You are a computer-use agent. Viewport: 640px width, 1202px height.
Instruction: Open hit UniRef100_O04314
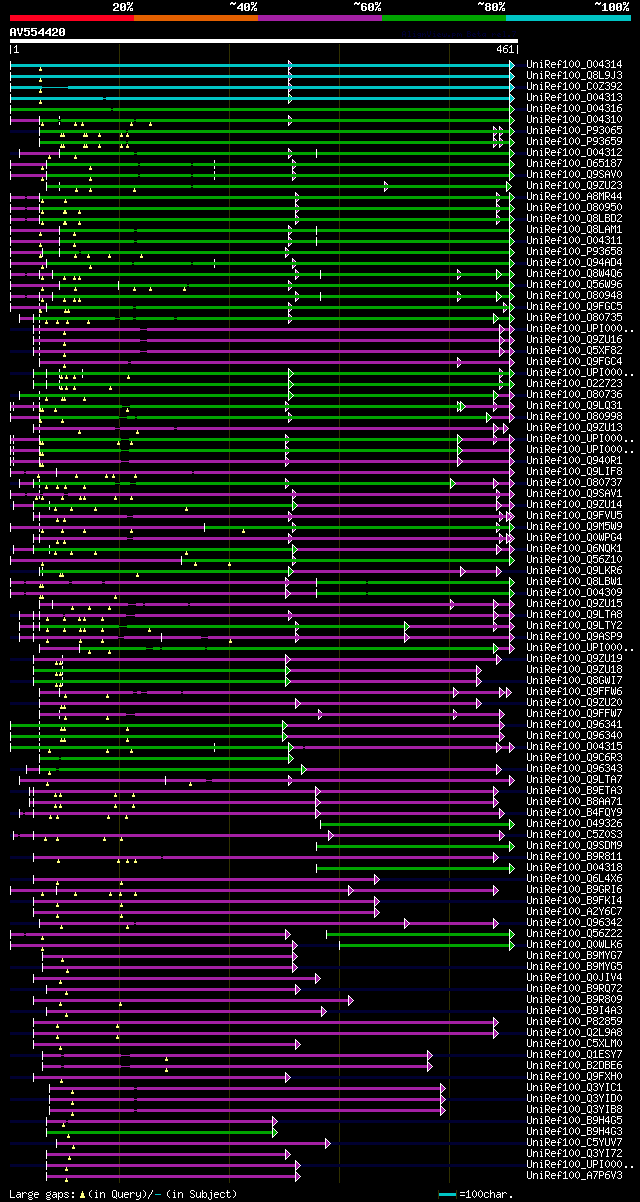click(574, 64)
